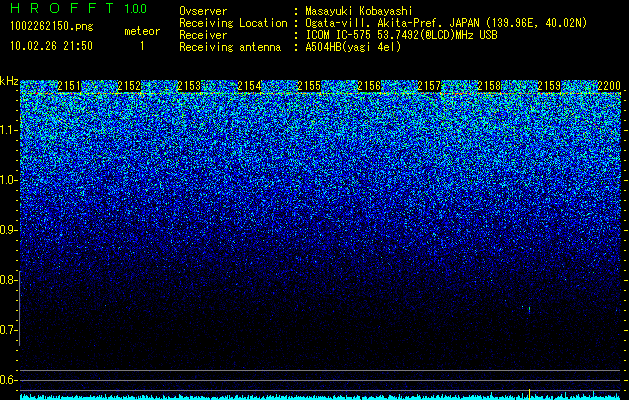
Task: Click the 2158 time marker
Action: point(489,86)
